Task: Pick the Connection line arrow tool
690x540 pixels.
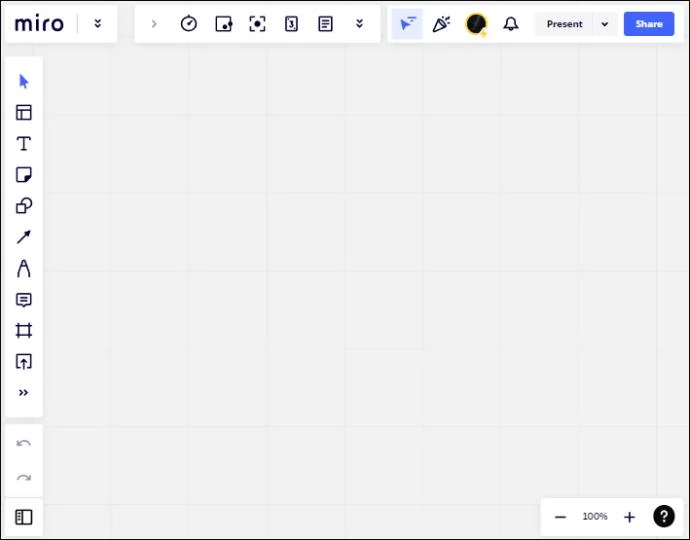Action: [24, 237]
